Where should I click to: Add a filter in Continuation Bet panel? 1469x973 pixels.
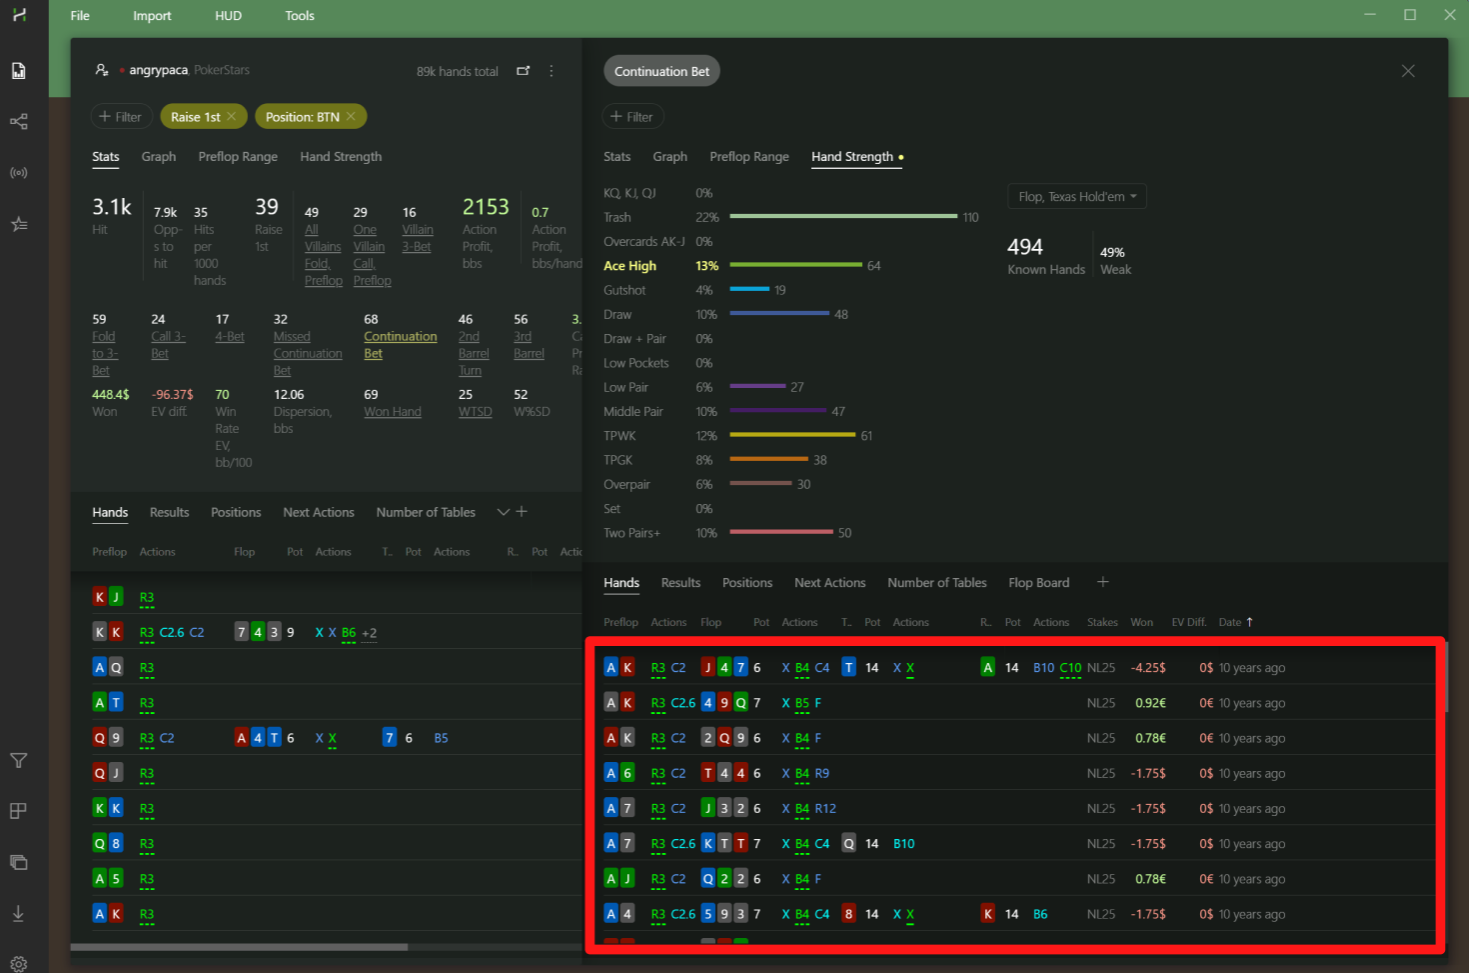click(x=632, y=116)
